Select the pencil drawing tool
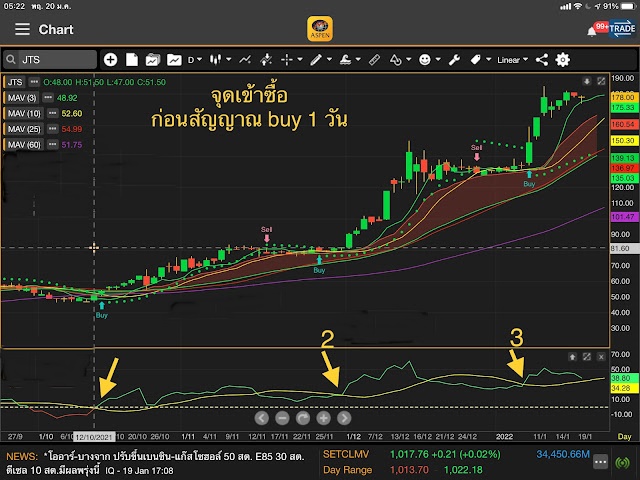 point(316,60)
